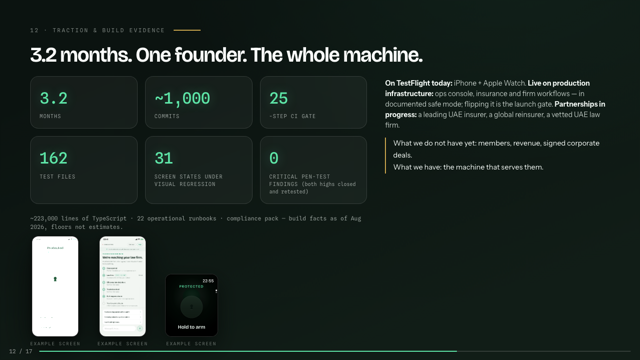Select the 162 Test Files card

84,170
